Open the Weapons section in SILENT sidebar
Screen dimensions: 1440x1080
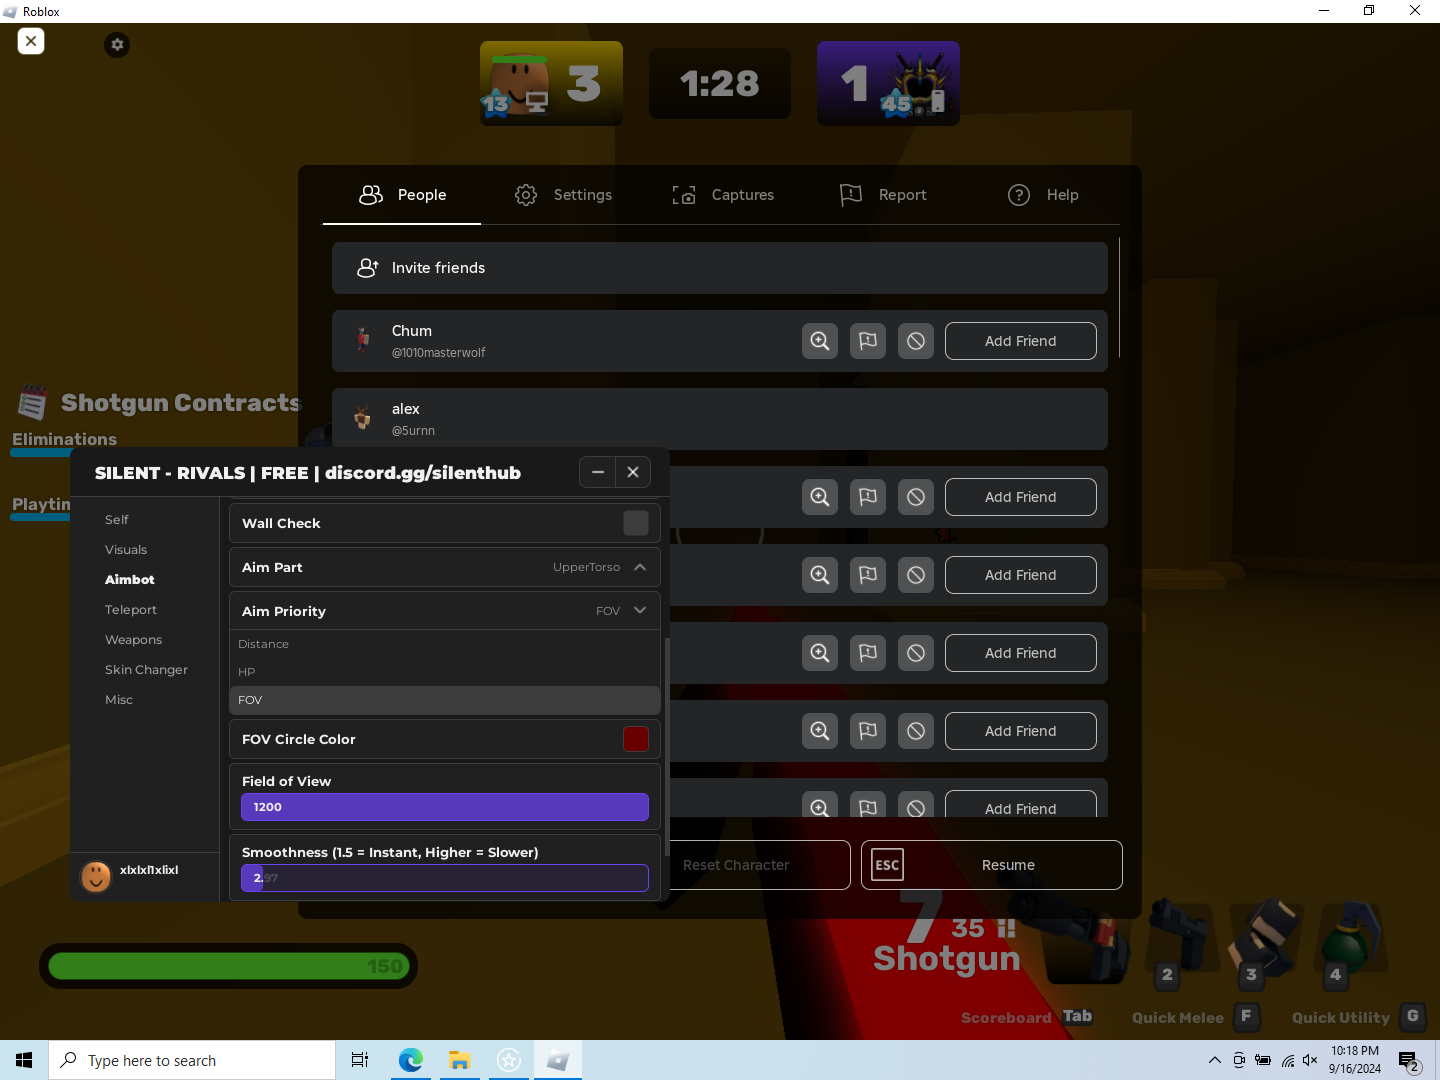[133, 640]
